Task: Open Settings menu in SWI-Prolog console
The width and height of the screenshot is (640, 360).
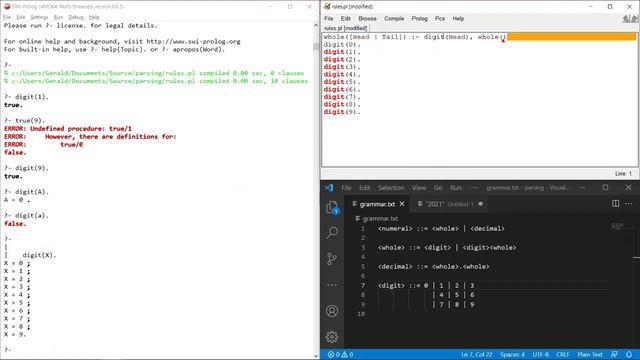Action: coord(39,17)
